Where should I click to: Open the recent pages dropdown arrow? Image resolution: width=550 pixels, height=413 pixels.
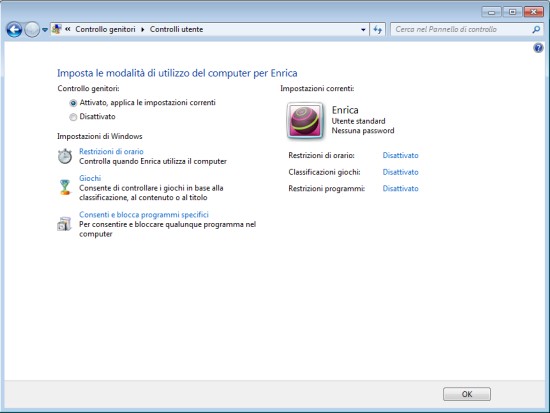click(45, 30)
